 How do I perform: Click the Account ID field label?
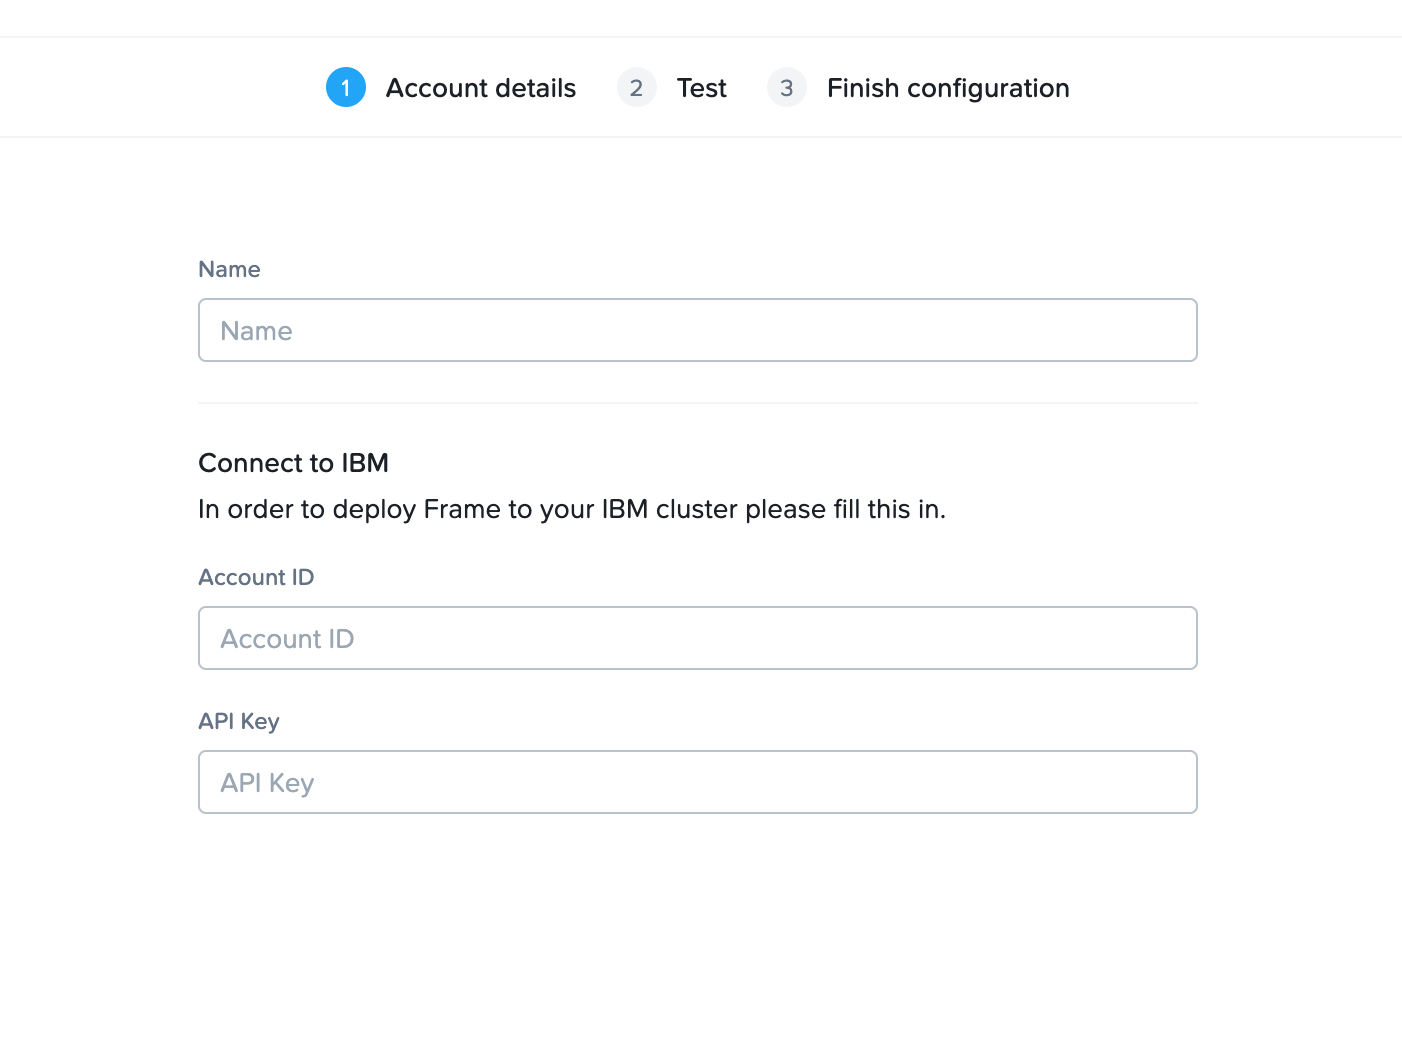(256, 577)
